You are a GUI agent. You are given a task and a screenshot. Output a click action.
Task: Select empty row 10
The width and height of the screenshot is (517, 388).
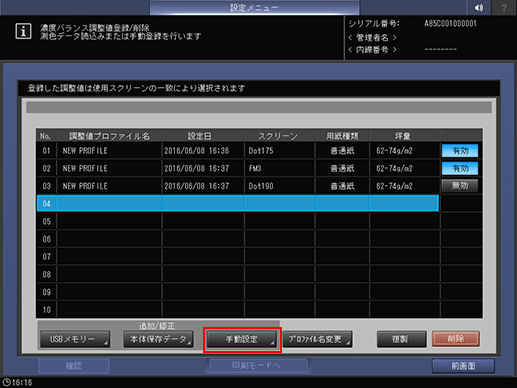coord(238,309)
